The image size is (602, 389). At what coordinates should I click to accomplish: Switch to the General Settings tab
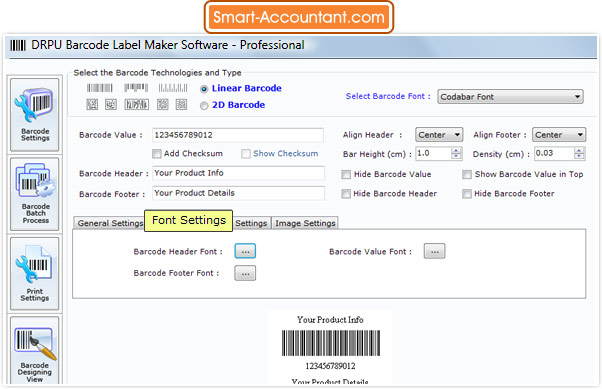(x=109, y=223)
